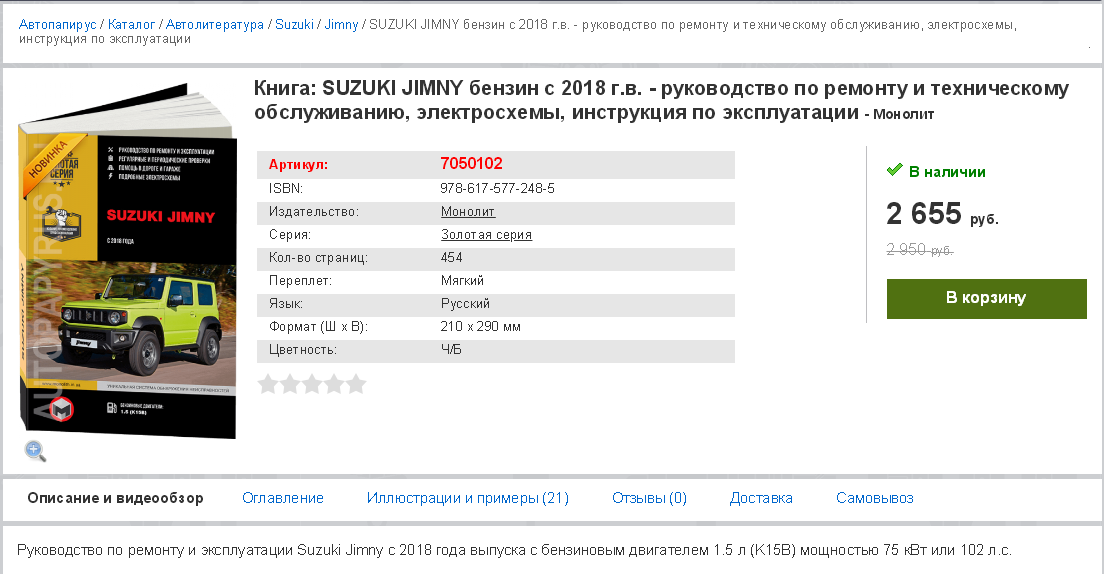The height and width of the screenshot is (574, 1104).
Task: Click the first rating star
Action: (268, 384)
